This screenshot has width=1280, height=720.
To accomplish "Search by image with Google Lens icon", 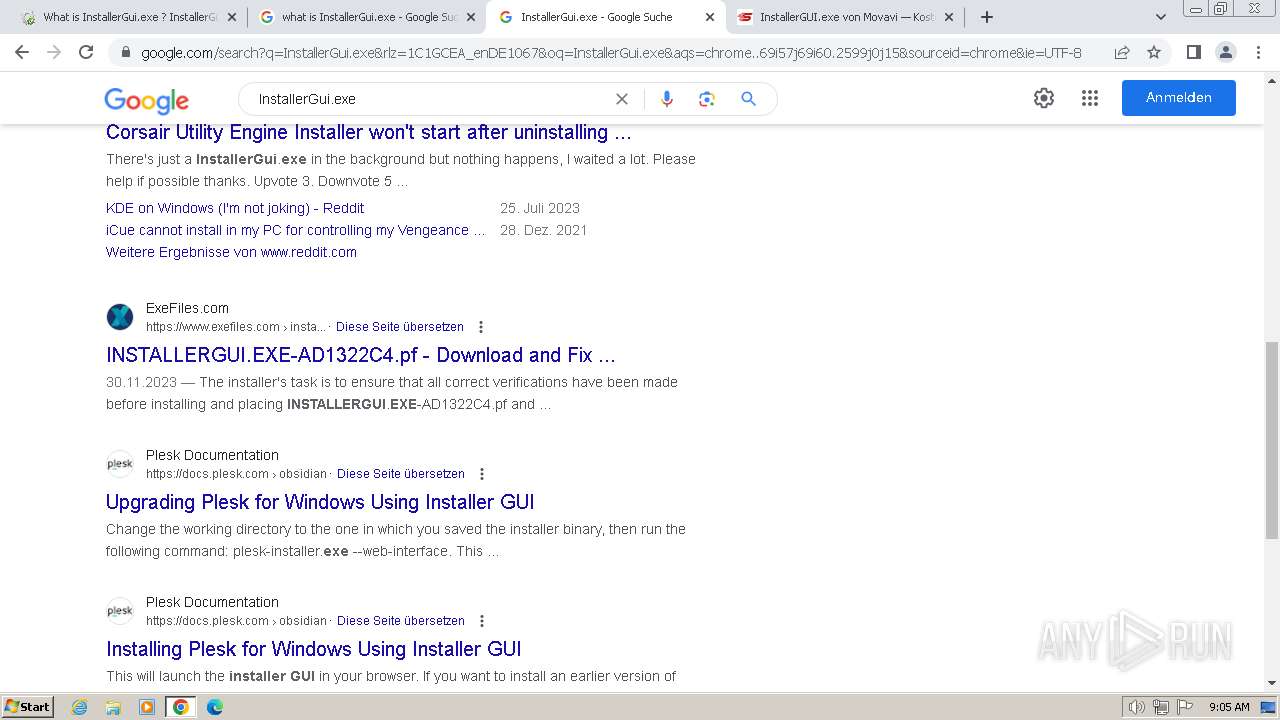I will 707,99.
